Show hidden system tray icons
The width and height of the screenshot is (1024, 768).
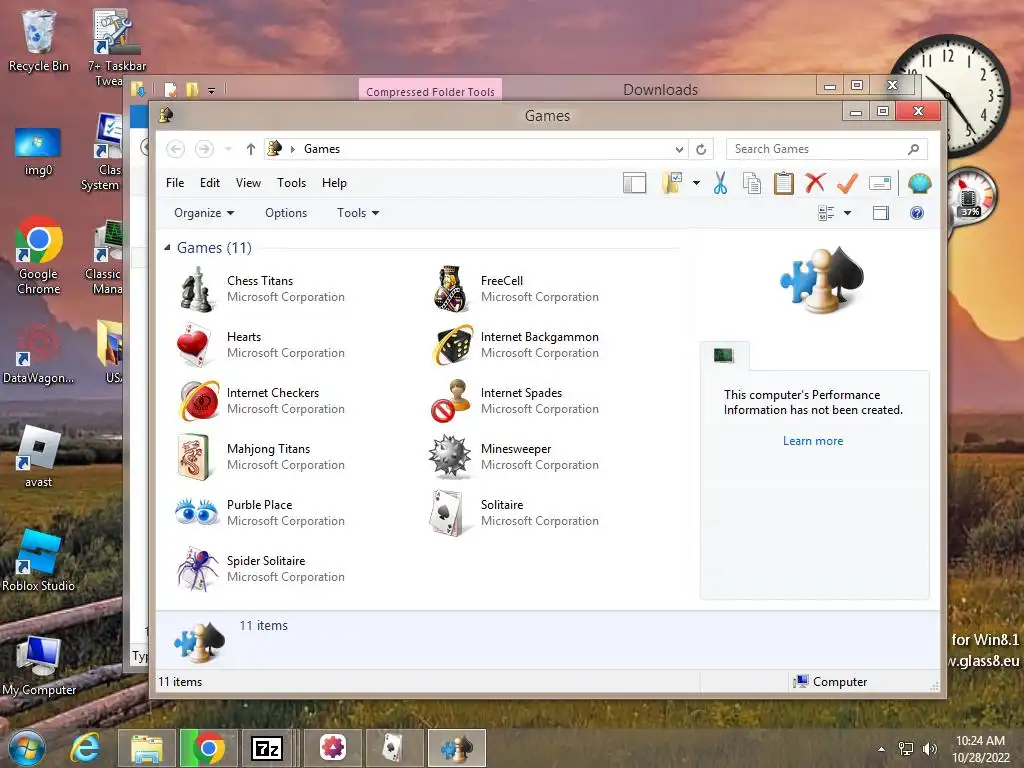[x=882, y=749]
